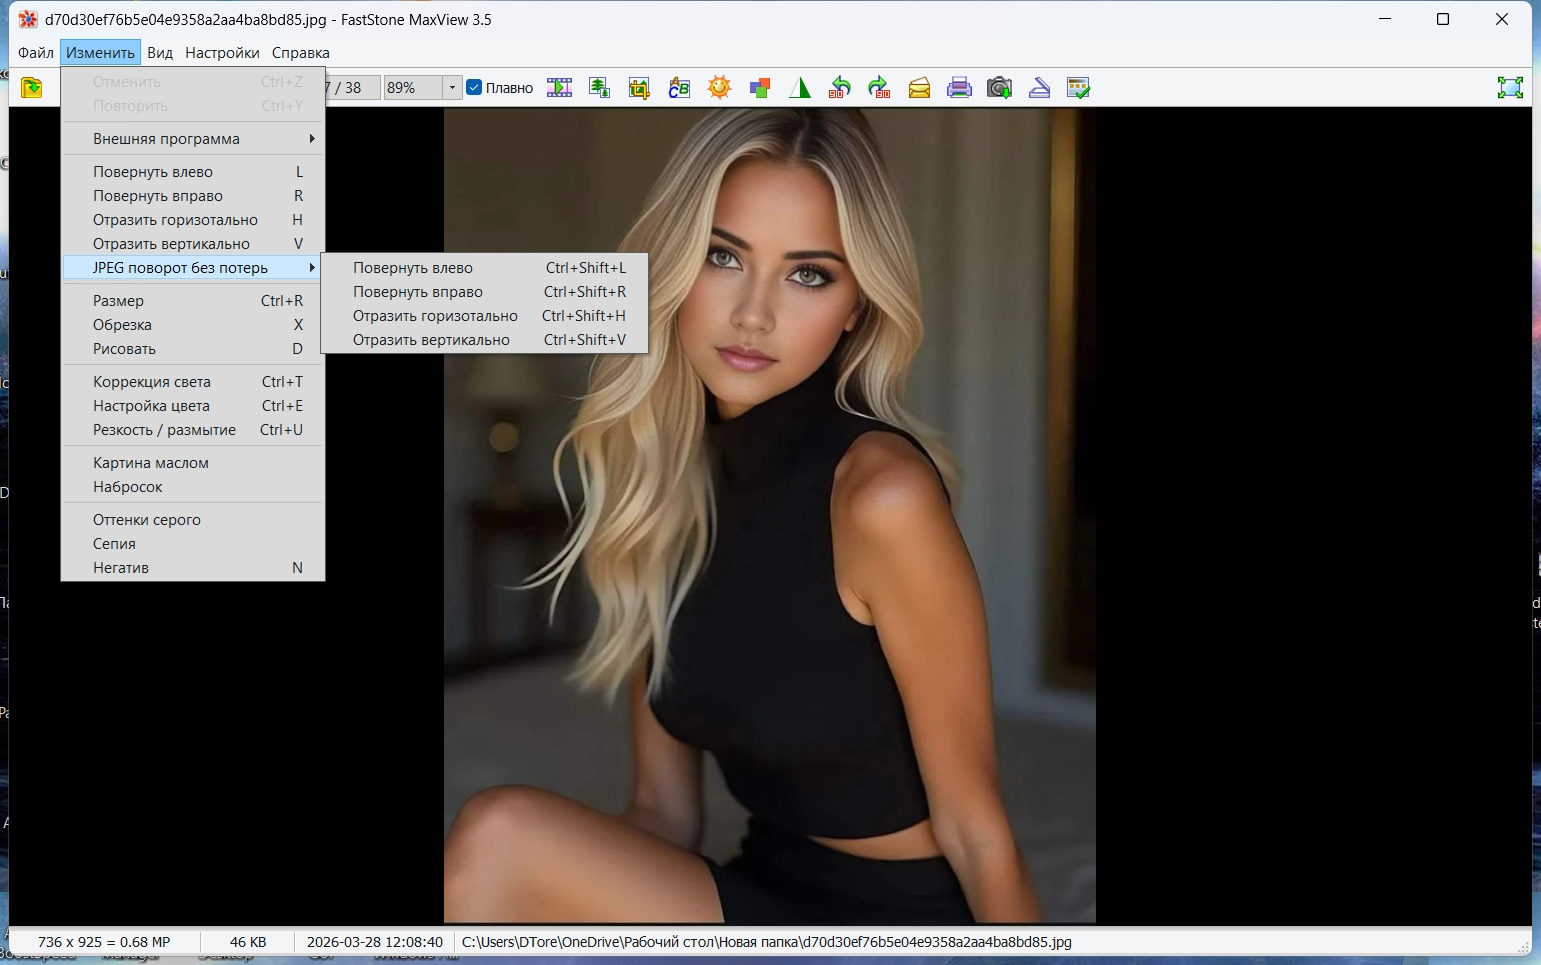The width and height of the screenshot is (1541, 965).
Task: Open the Настройки menu in the menu bar
Action: point(222,53)
